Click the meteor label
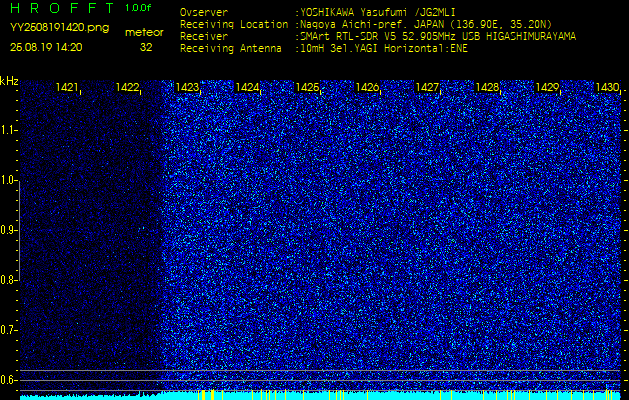Screen dimensions: 629x400 pyautogui.click(x=144, y=33)
